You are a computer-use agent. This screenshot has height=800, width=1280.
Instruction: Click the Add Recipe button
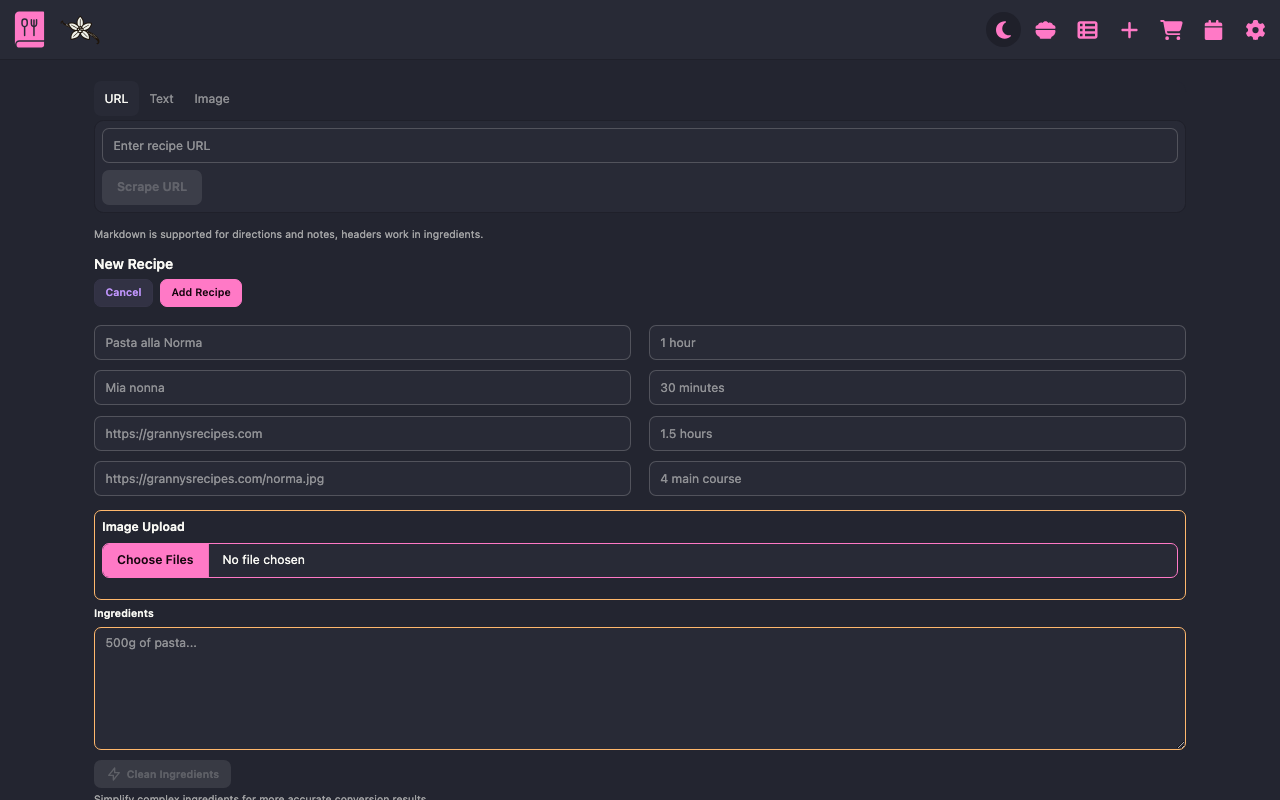coord(201,293)
